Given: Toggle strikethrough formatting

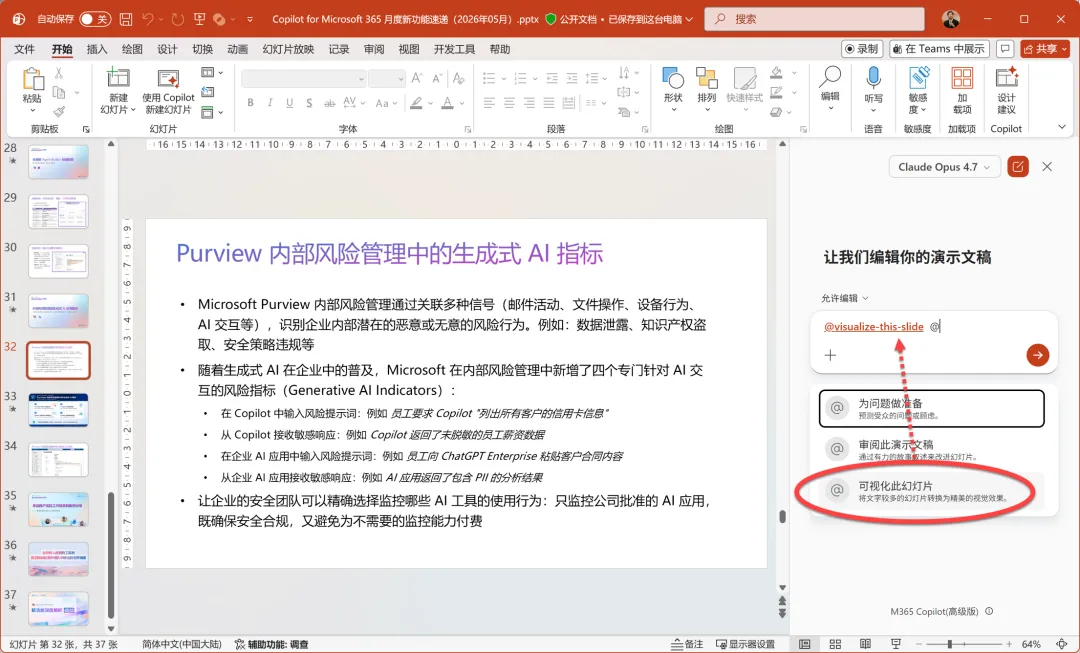Looking at the screenshot, I should coord(330,103).
